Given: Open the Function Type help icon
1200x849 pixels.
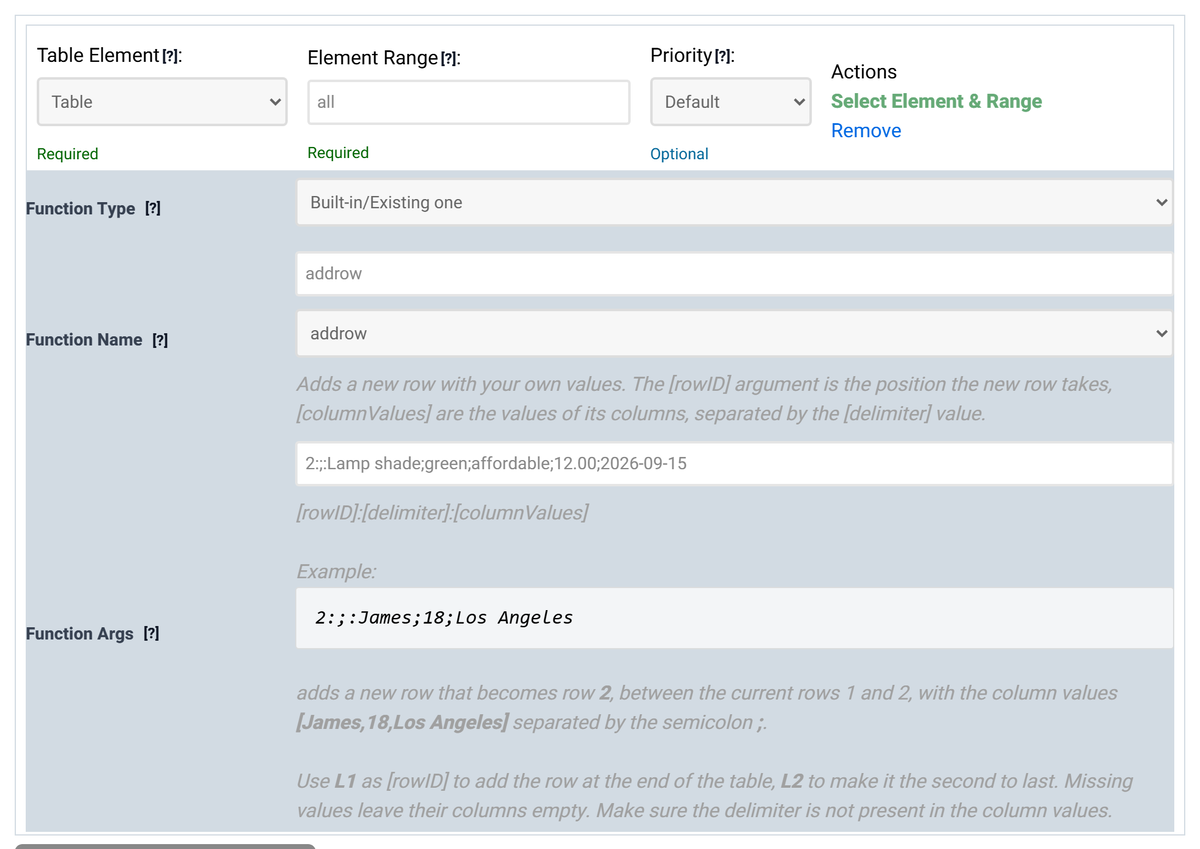Looking at the screenshot, I should coord(153,209).
